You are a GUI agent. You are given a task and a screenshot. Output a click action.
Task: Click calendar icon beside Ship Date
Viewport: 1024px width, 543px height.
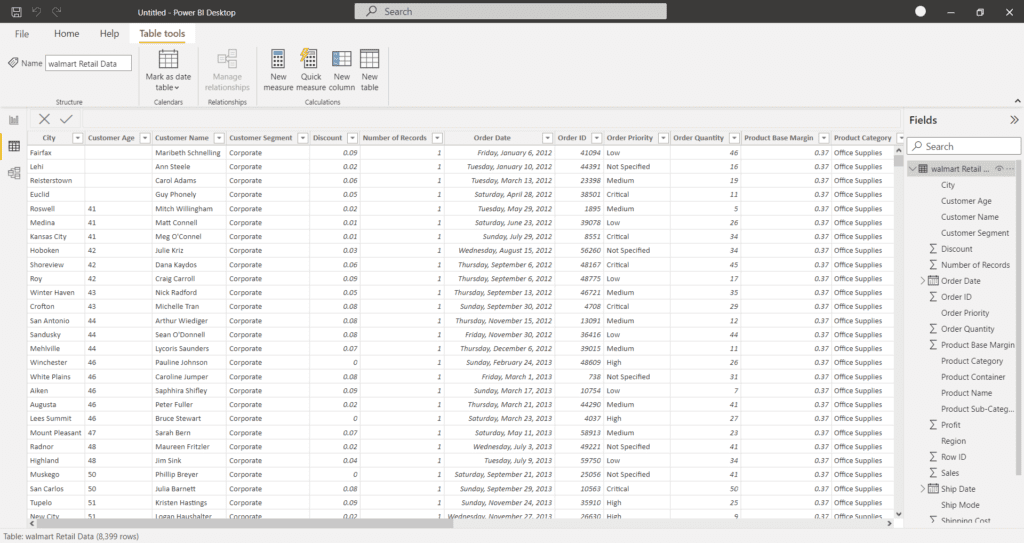click(x=933, y=489)
